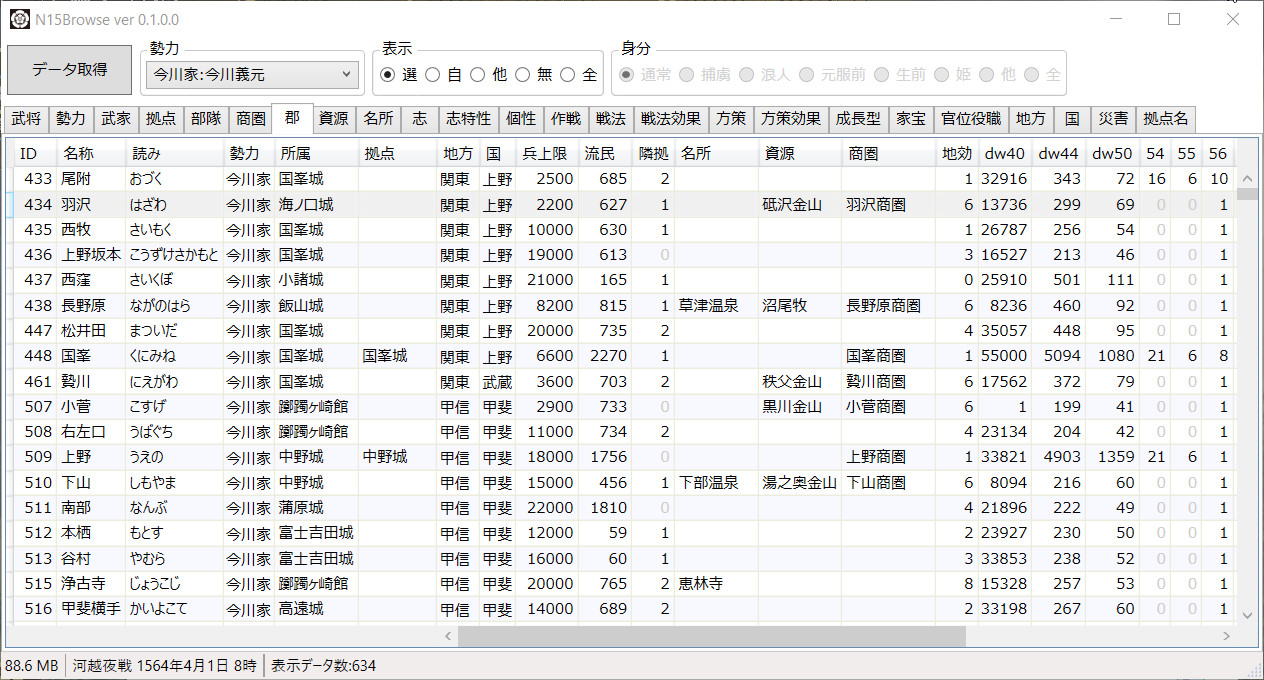Click the 富士吉田城 cell in 本栖 row
Image resolution: width=1264 pixels, height=680 pixels.
(316, 533)
